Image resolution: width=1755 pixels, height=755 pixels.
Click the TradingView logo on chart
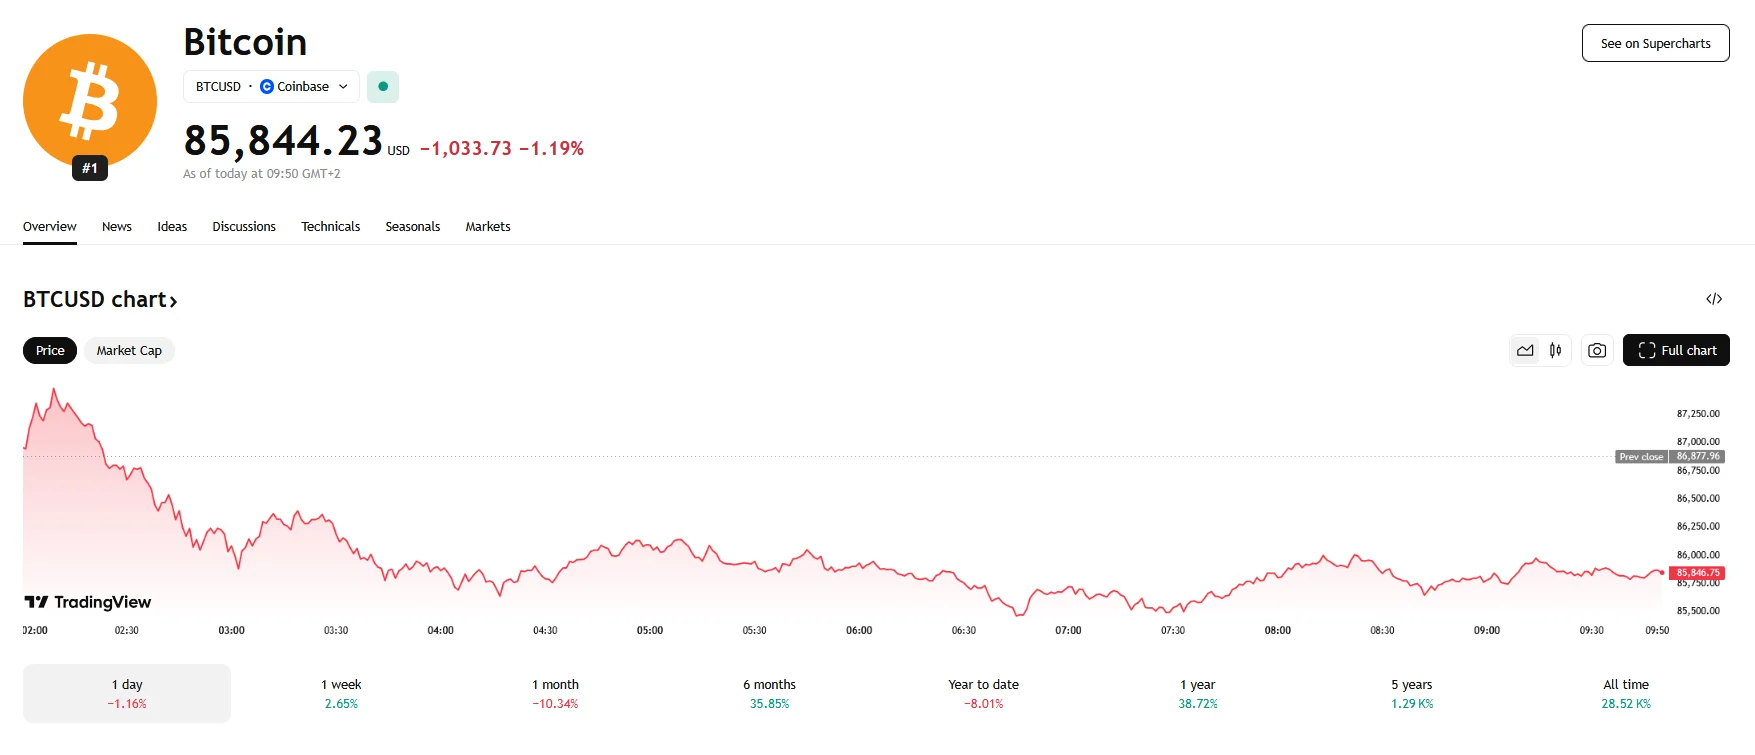(x=88, y=602)
